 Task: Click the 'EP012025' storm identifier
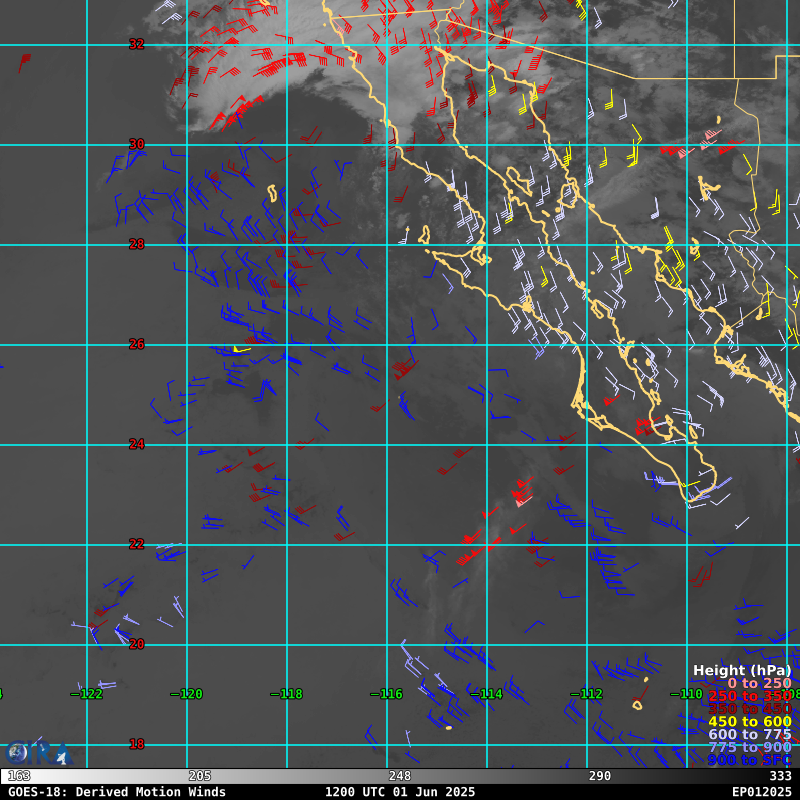pyautogui.click(x=761, y=792)
